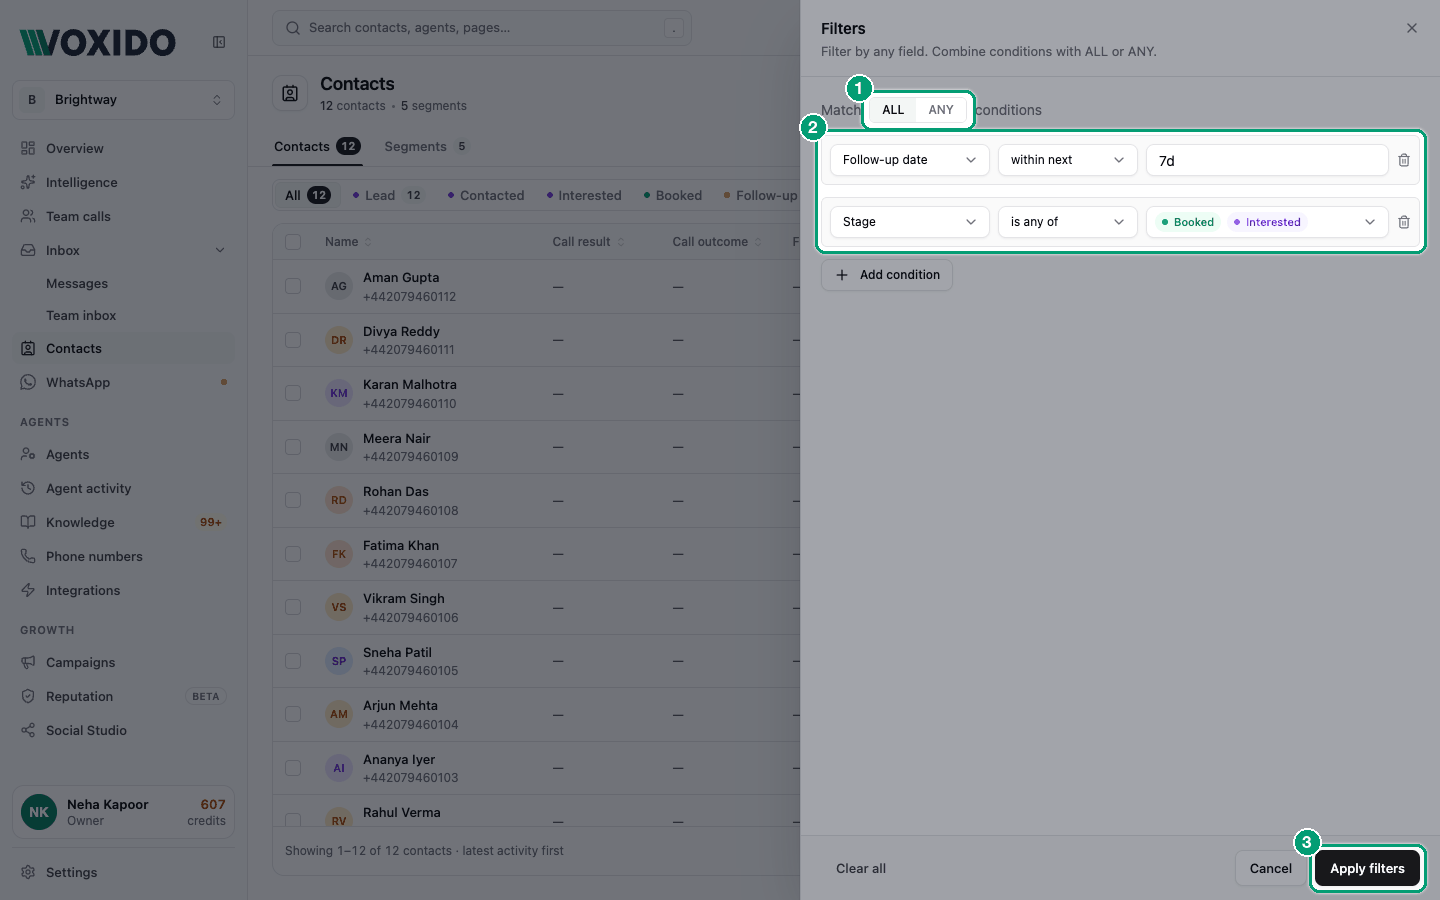Screen dimensions: 1440x900
Task: Open Intelligence in the sidebar
Action: coord(124,182)
